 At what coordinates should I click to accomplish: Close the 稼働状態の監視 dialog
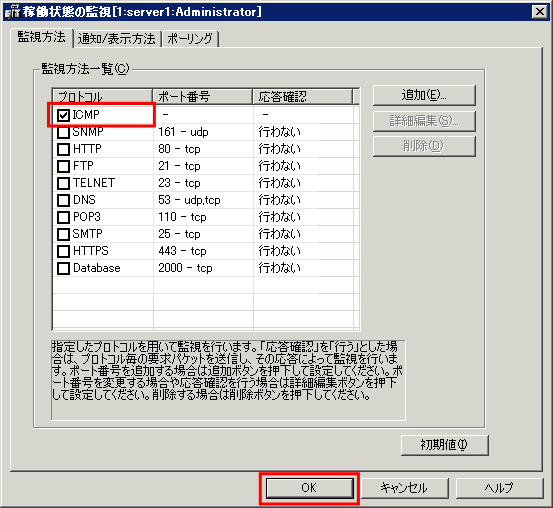pos(540,12)
